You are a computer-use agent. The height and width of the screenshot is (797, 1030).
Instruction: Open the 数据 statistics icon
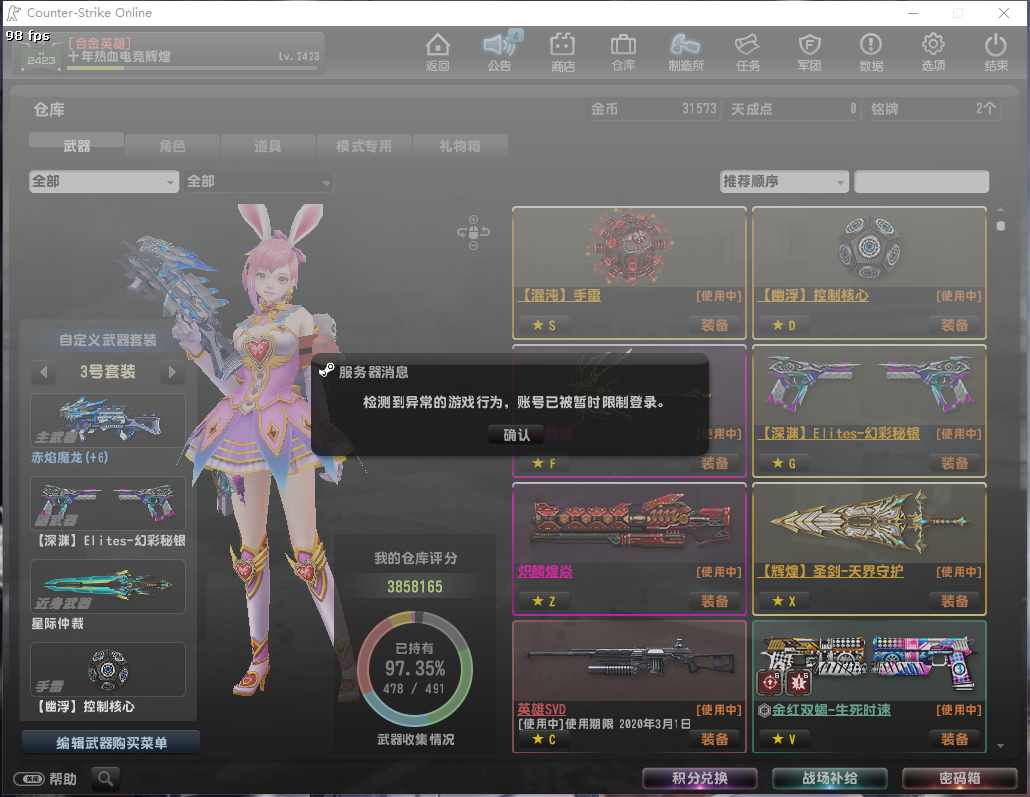(871, 53)
